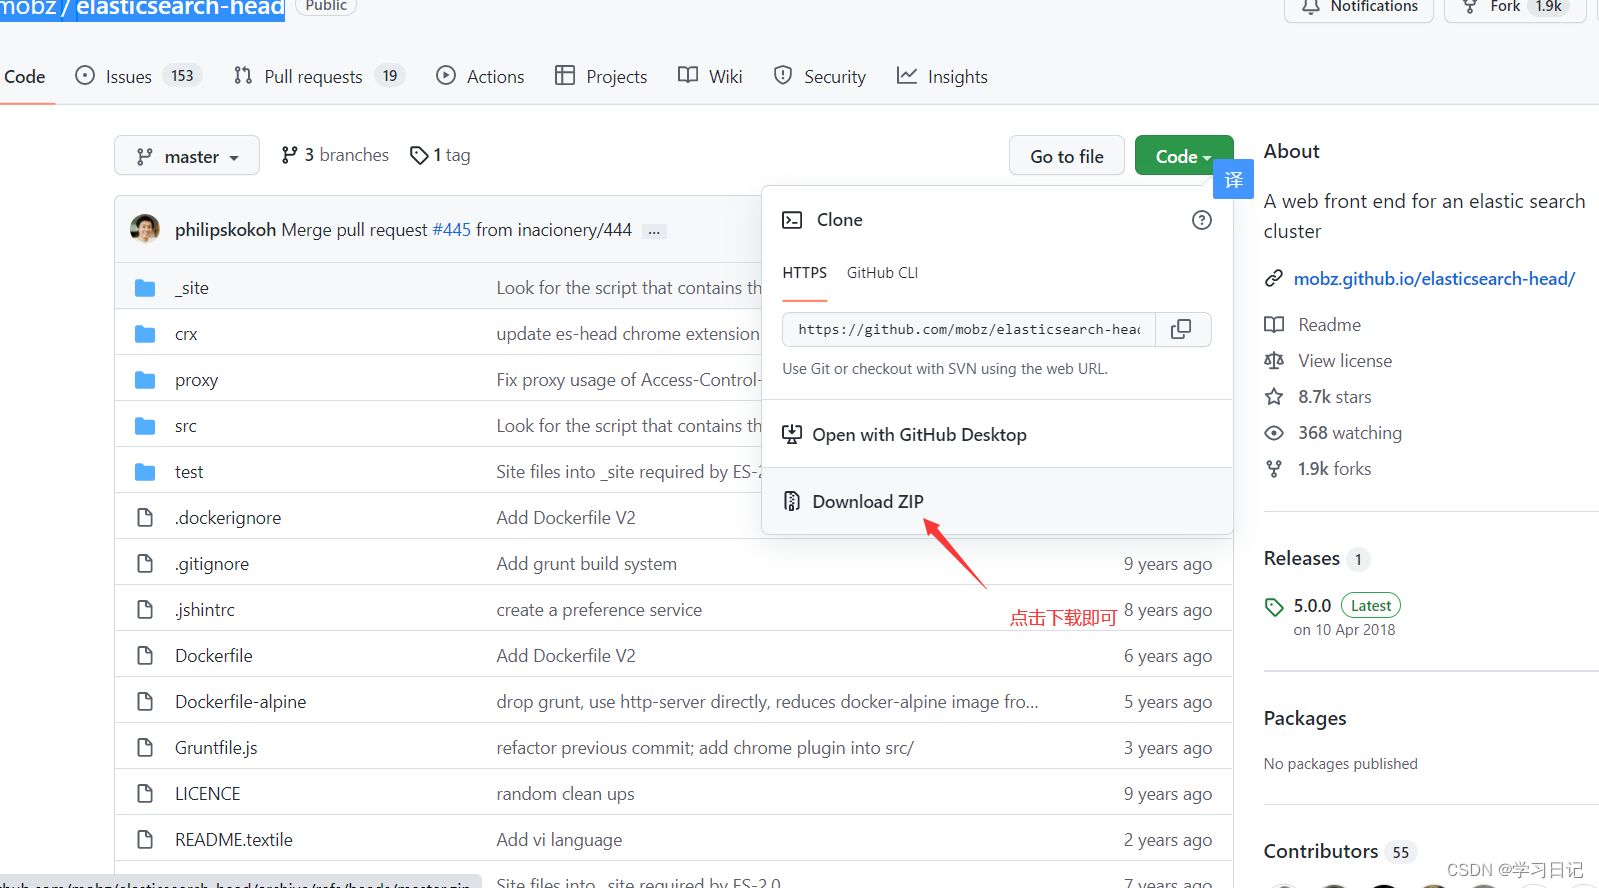Image resolution: width=1599 pixels, height=888 pixels.
Task: Open the Dockerfile-alpine file
Action: coord(241,702)
